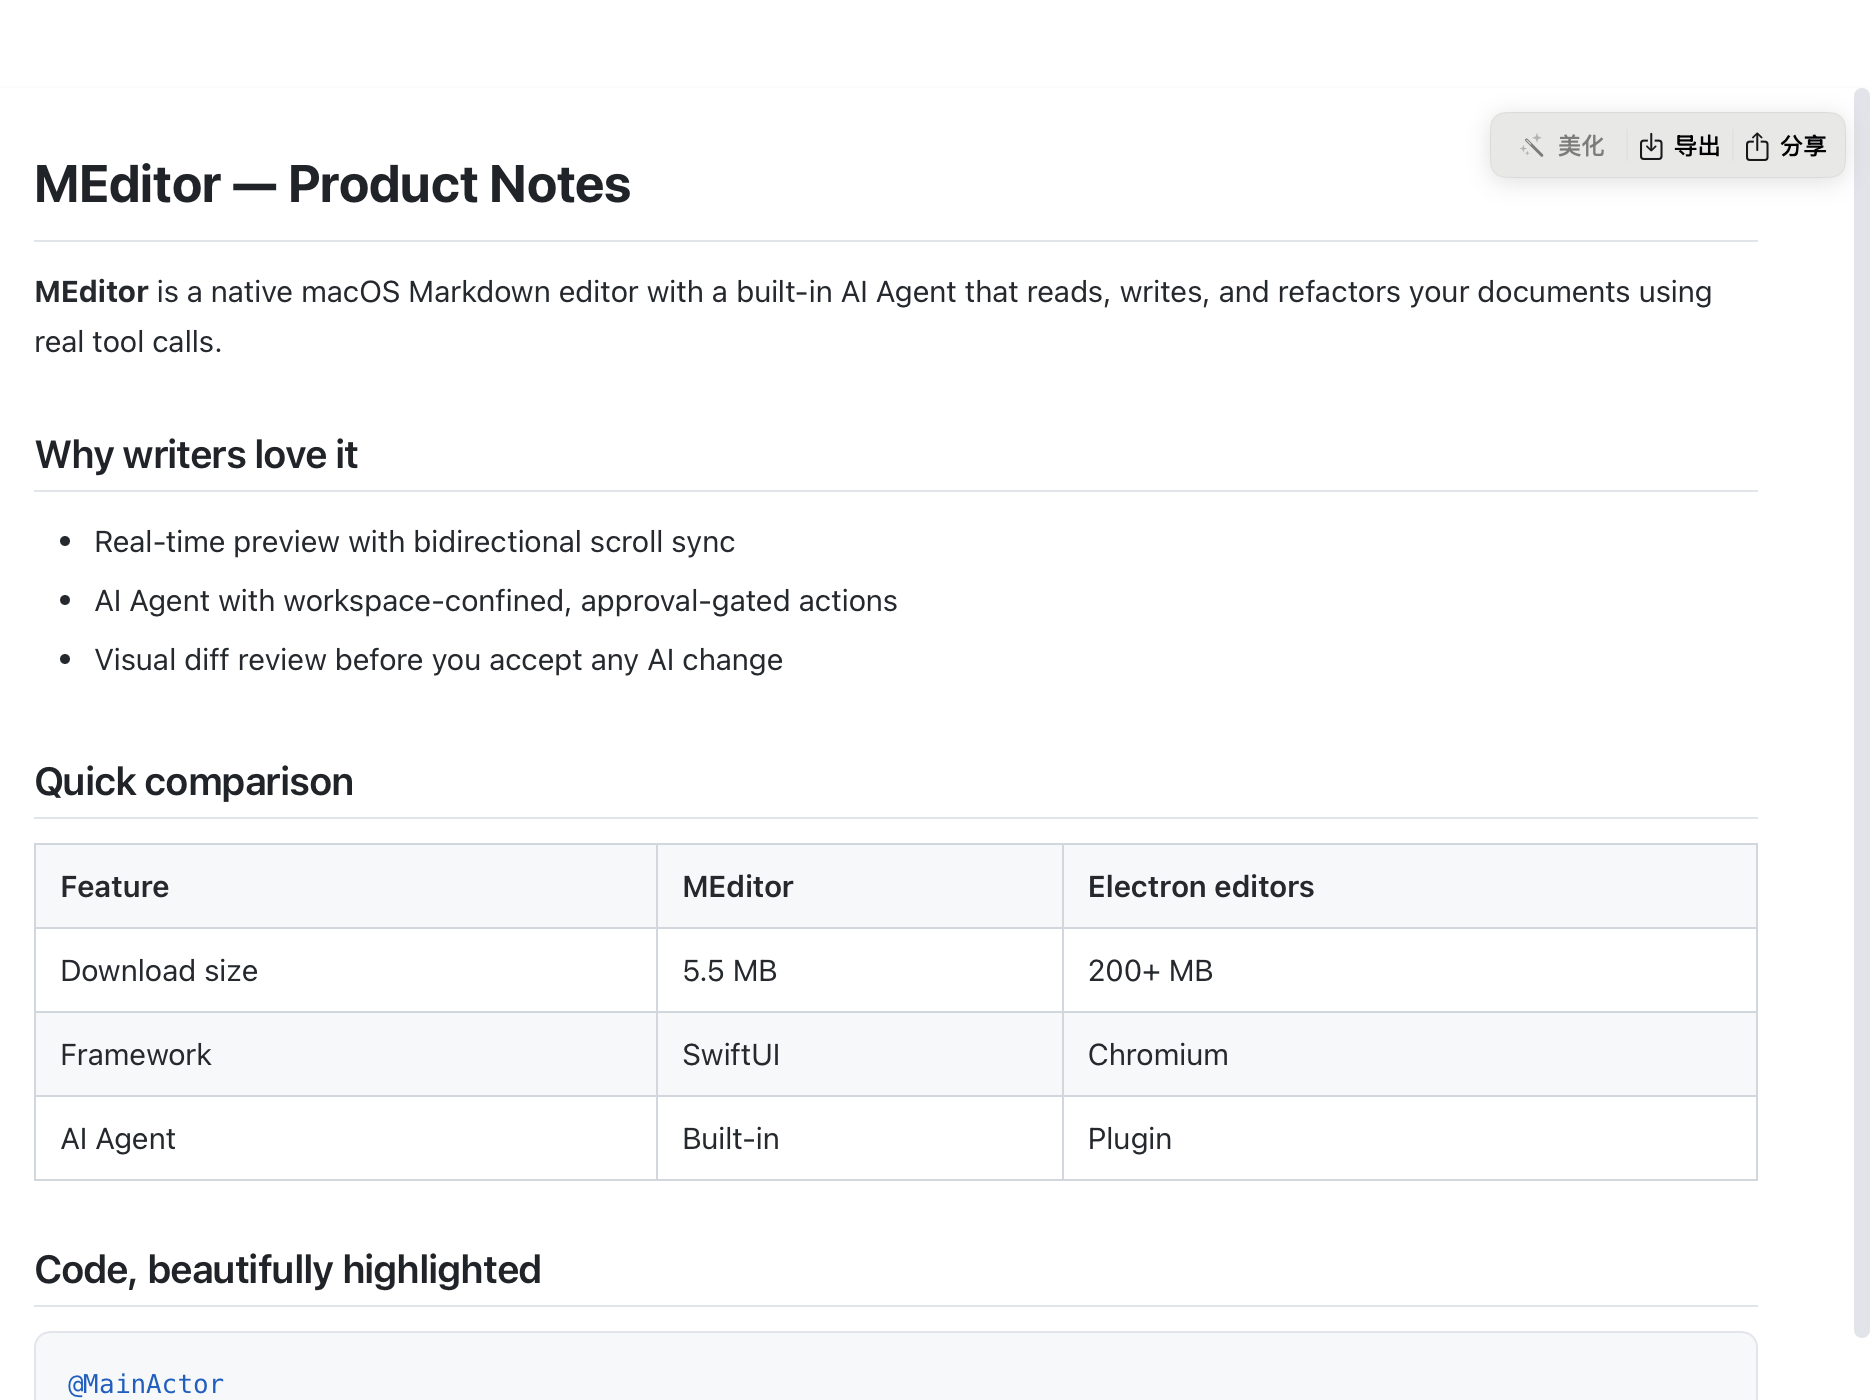Click the 'Built-in' table cell
Screen dimensions: 1870x1400
pos(860,1139)
